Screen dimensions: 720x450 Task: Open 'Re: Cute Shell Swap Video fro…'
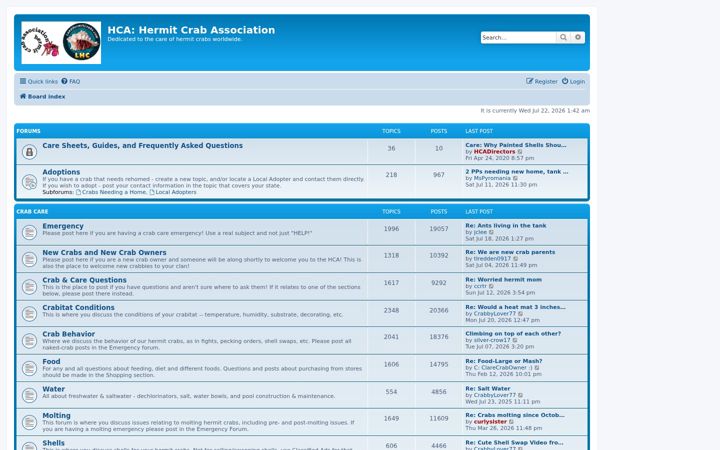(514, 443)
